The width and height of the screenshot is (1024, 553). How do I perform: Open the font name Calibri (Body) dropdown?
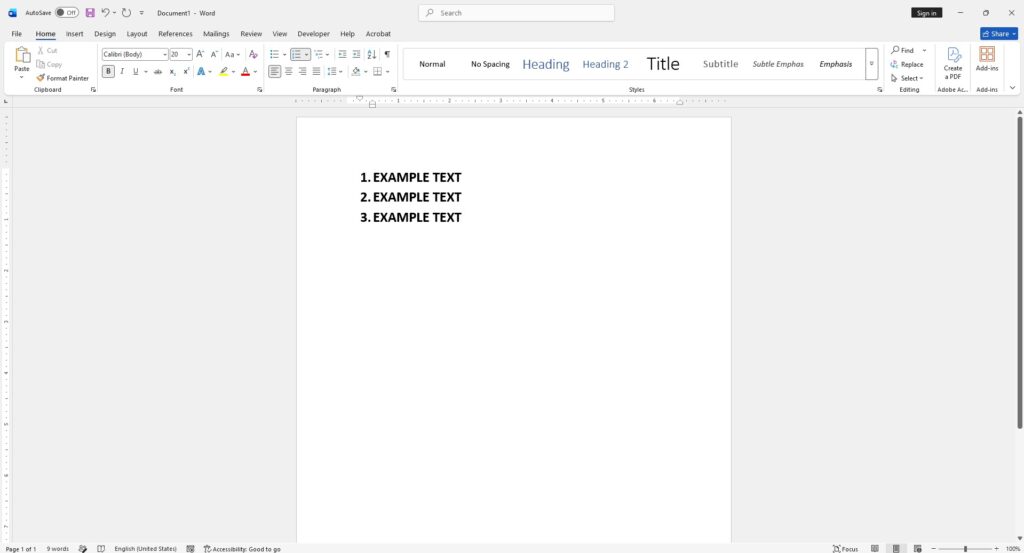pyautogui.click(x=165, y=55)
